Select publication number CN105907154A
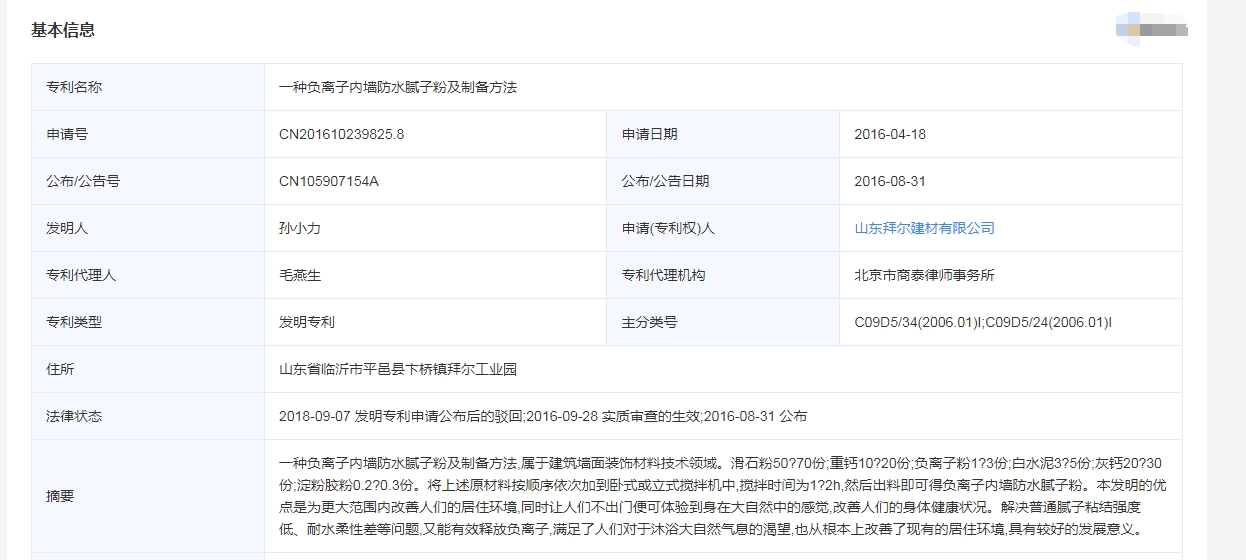Viewport: 1246px width, 560px height. tap(328, 181)
